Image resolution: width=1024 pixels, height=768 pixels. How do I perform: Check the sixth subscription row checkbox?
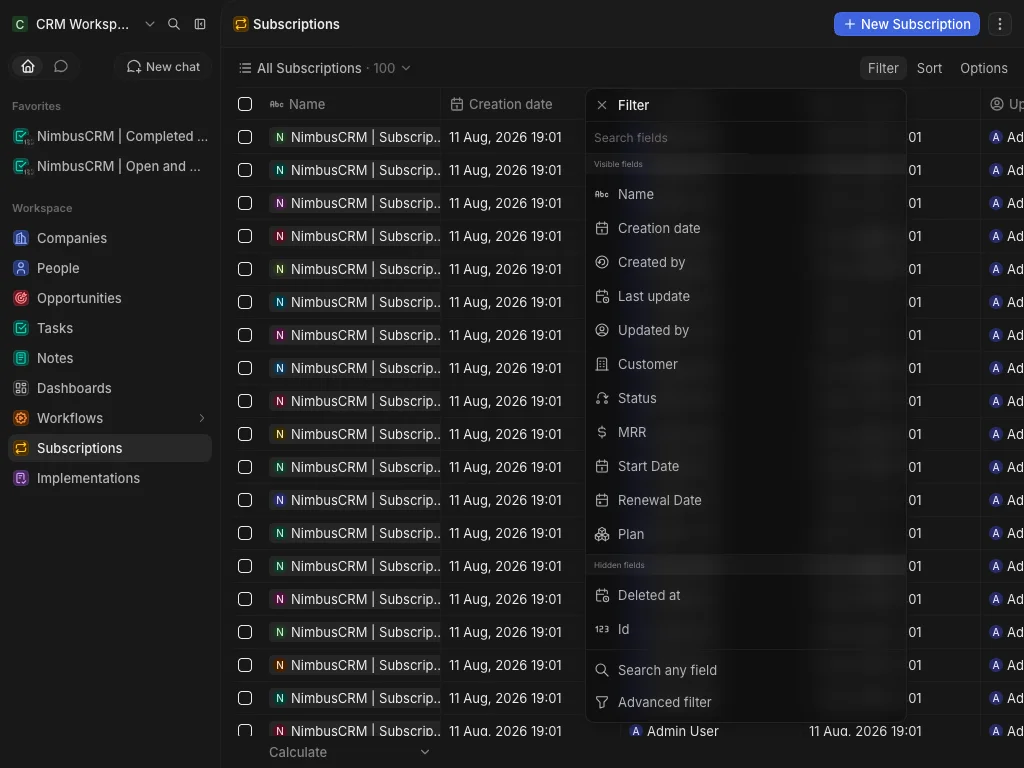[245, 302]
